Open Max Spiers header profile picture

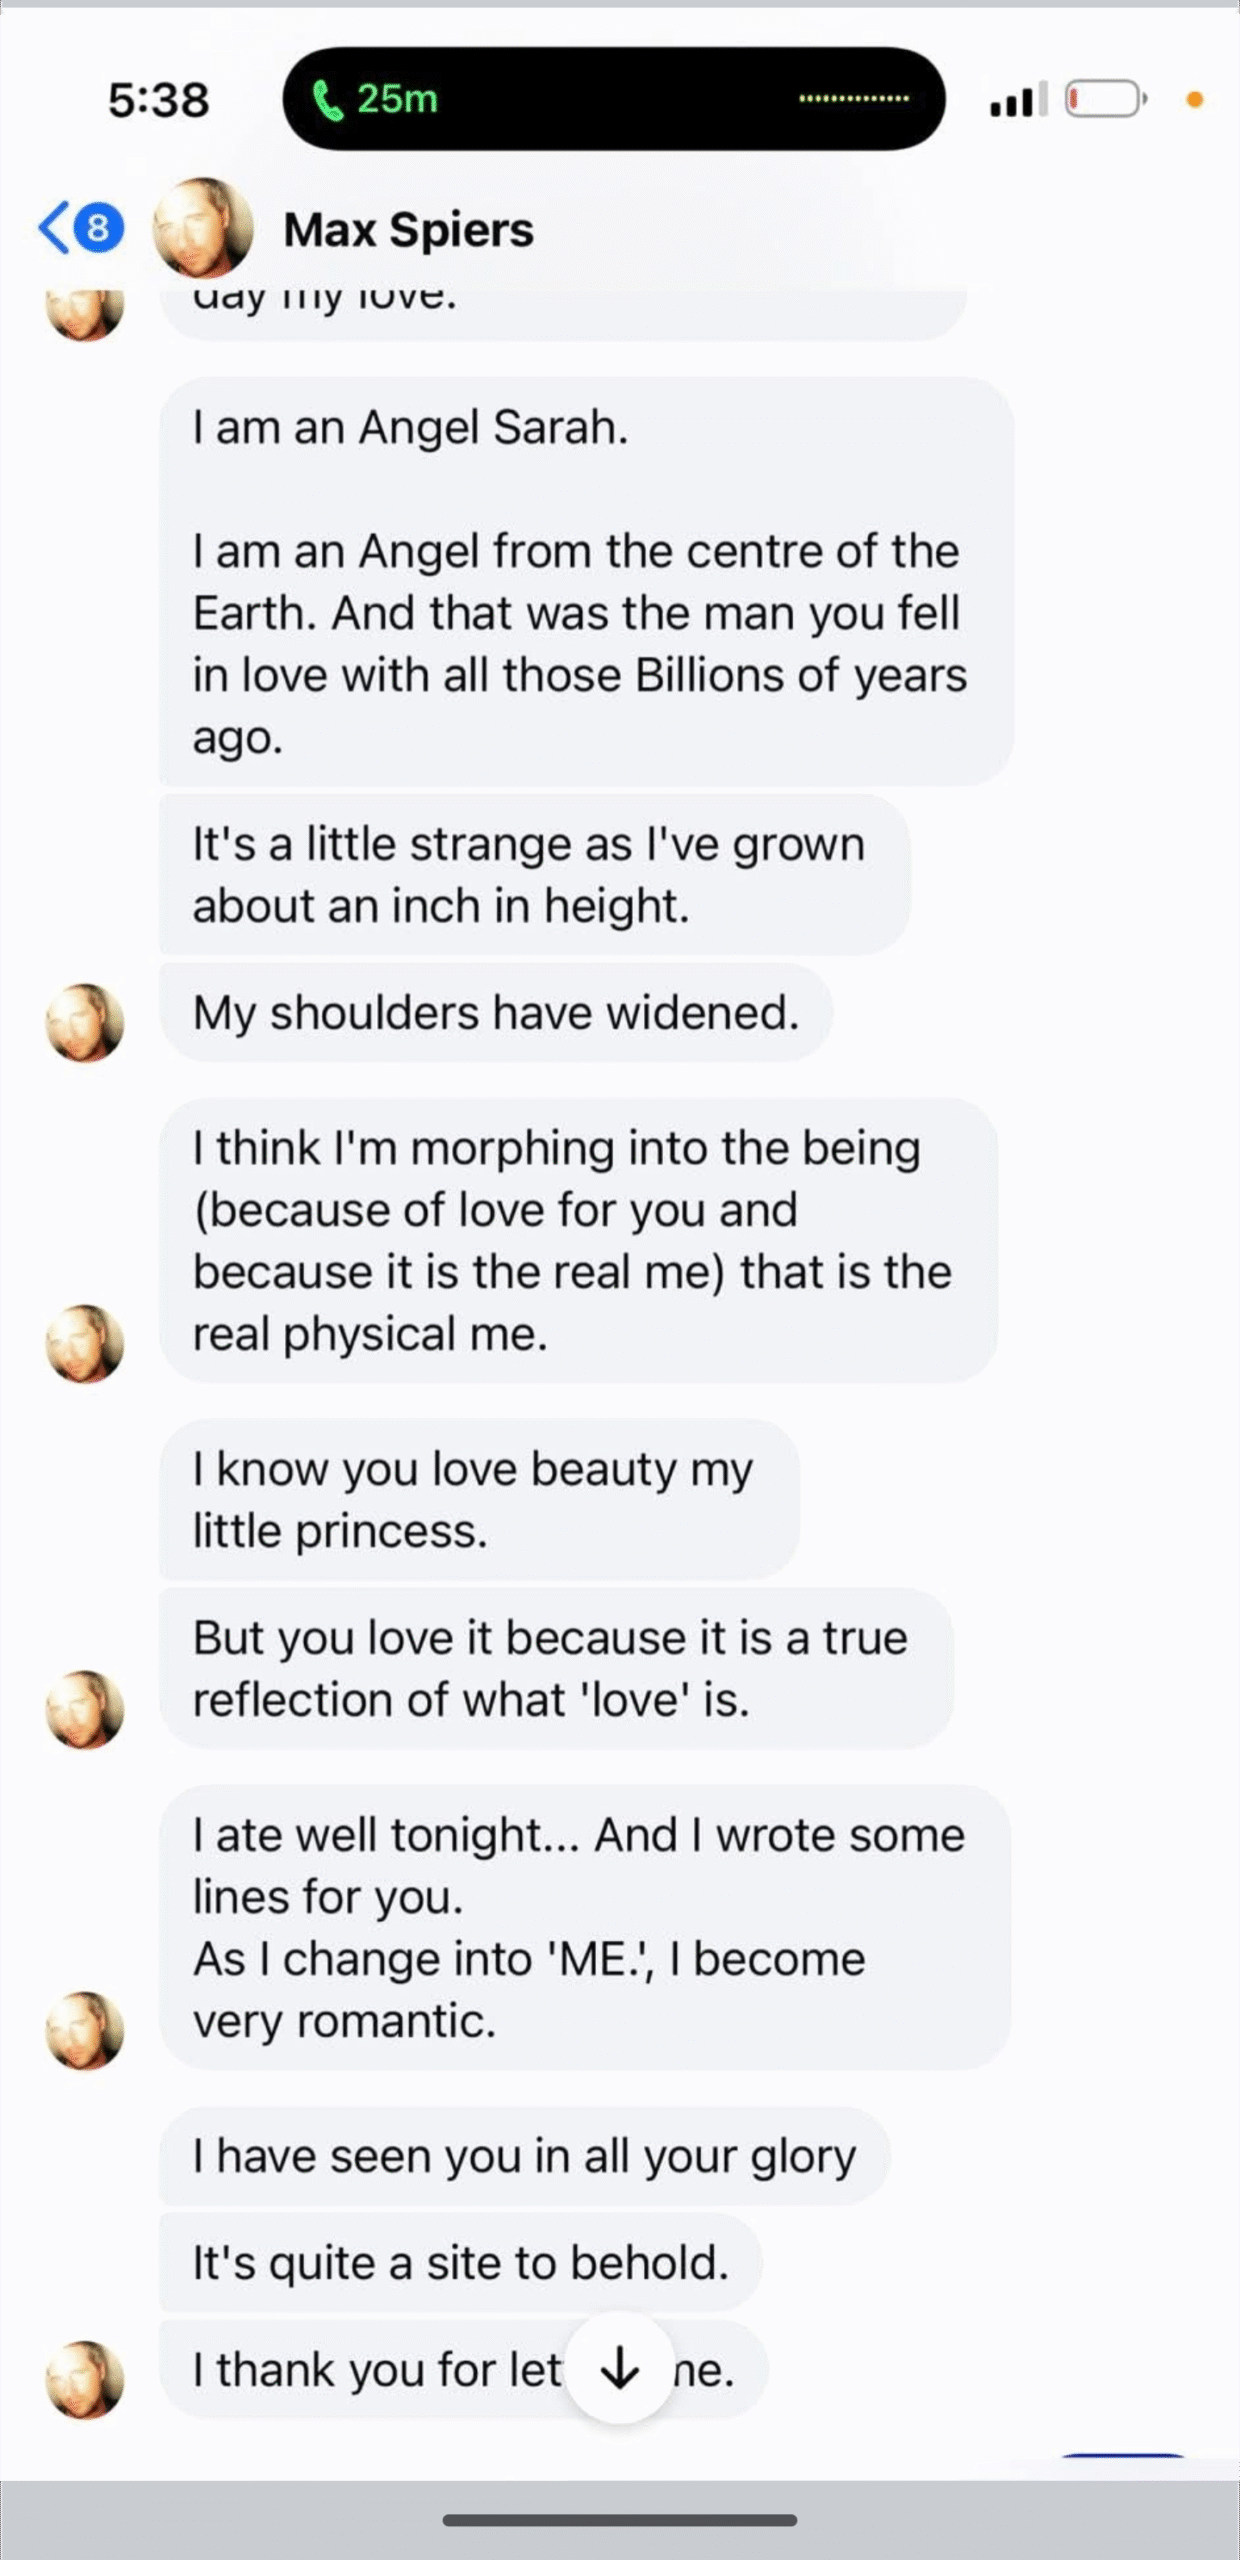tap(203, 228)
